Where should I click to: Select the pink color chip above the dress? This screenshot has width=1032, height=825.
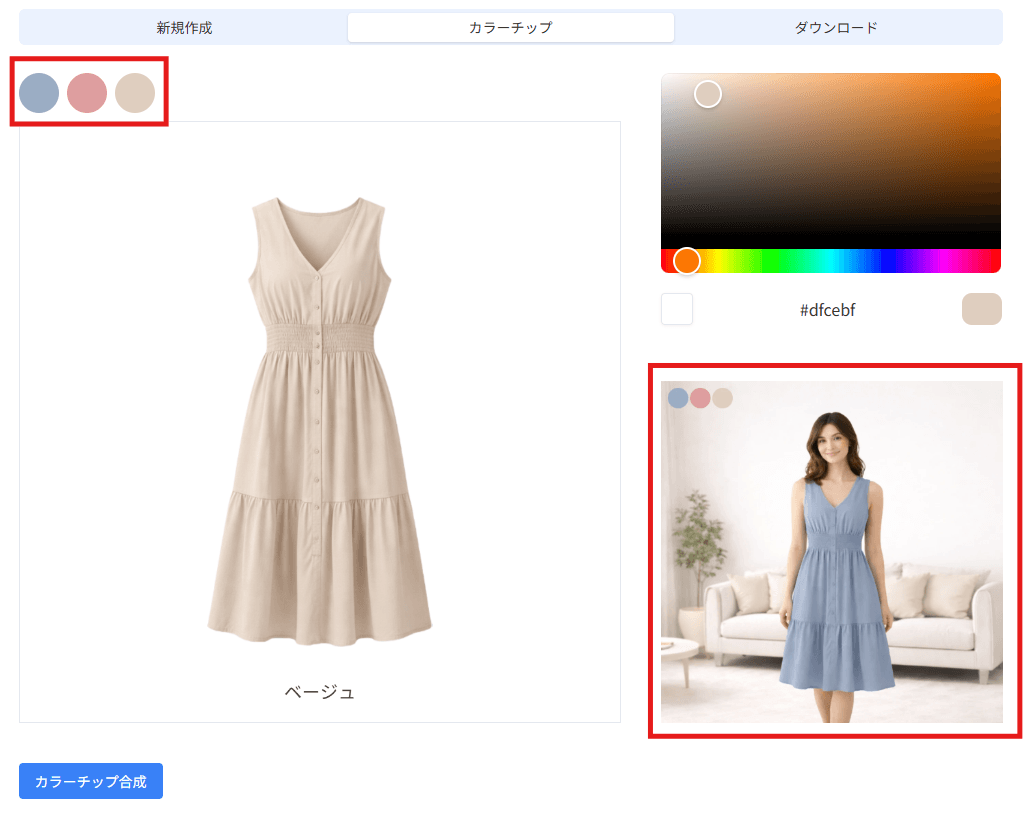[x=87, y=93]
